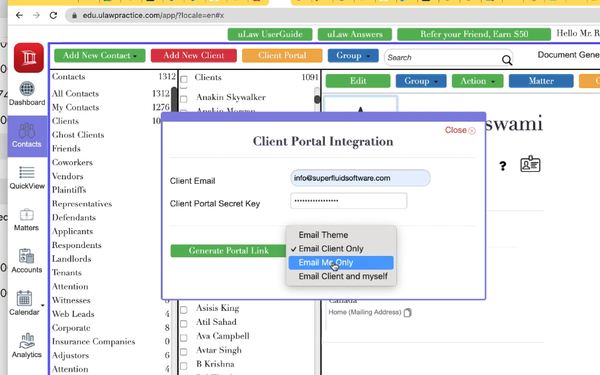Click the contacts category list scrollbar
Screen dimensions: 600x375
pos(174,99)
